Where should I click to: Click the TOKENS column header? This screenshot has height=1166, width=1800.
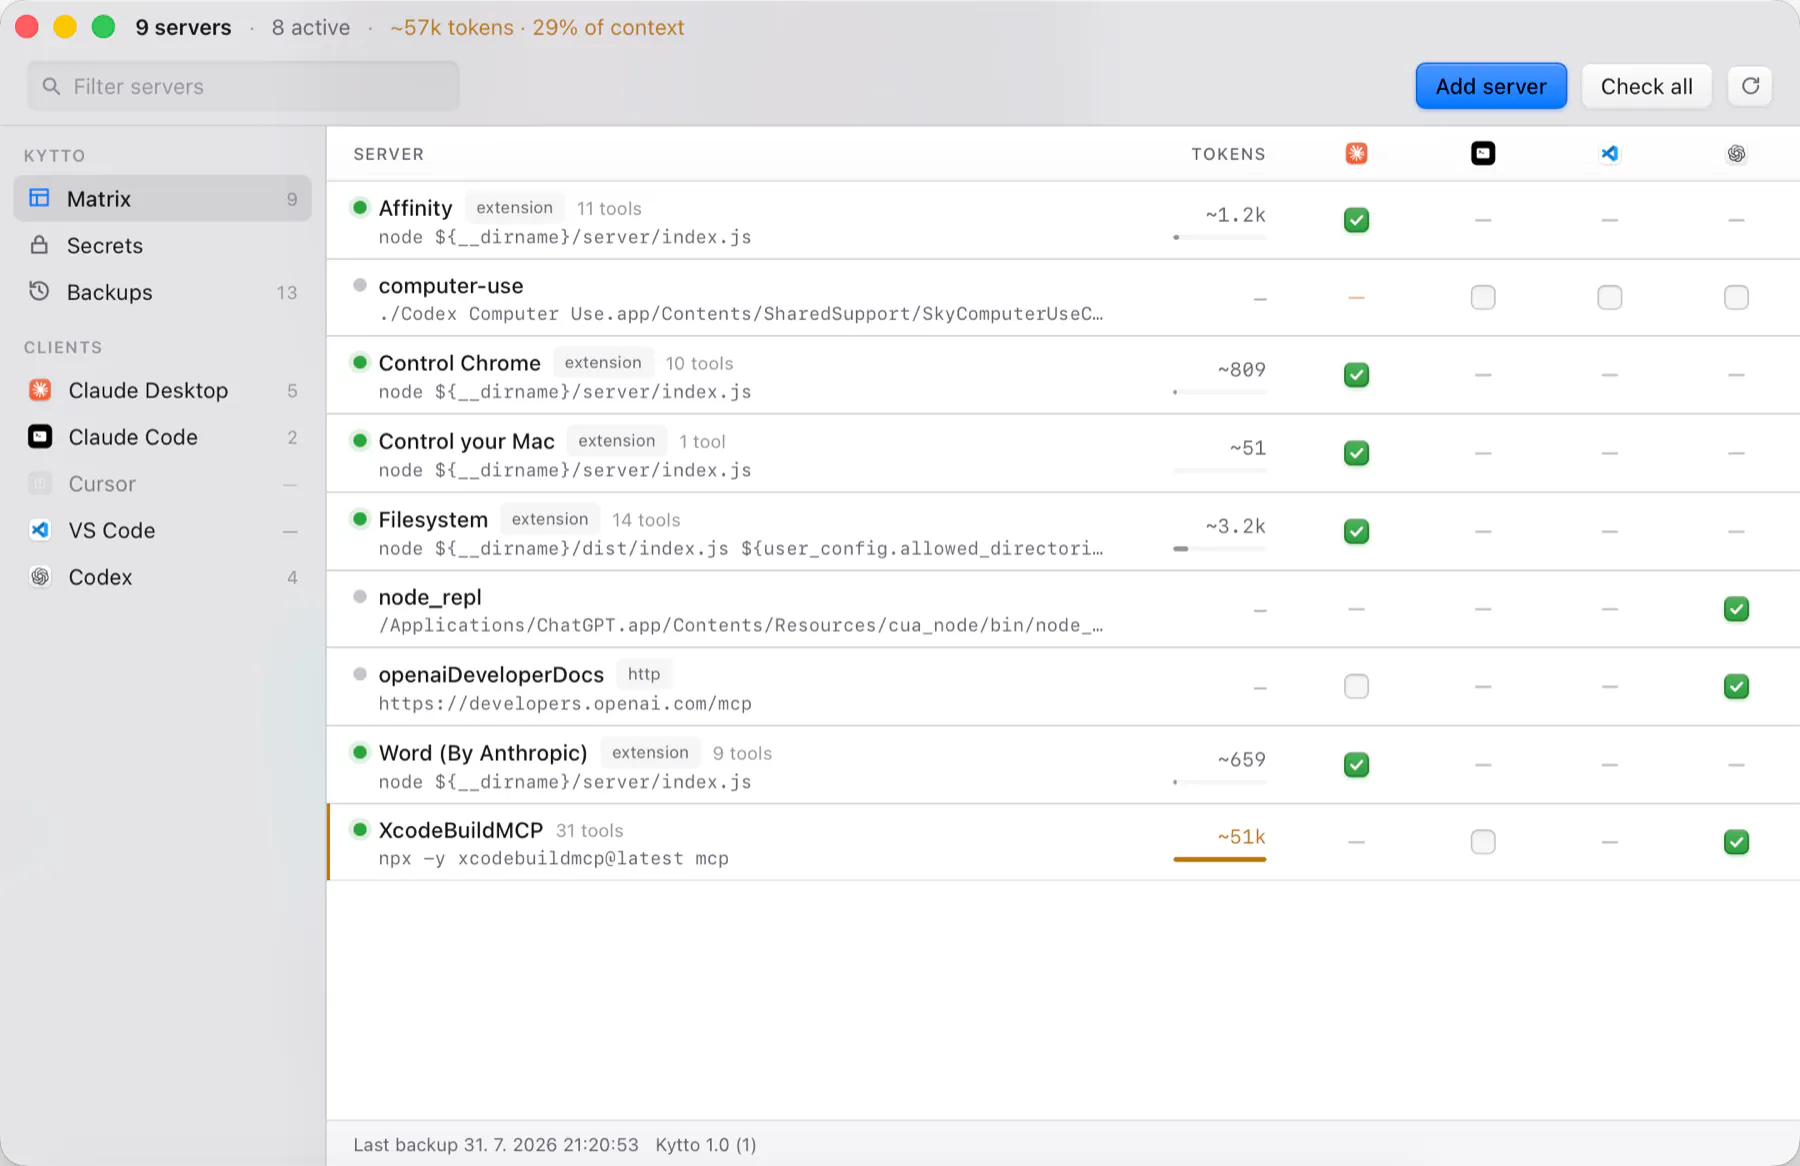point(1228,154)
